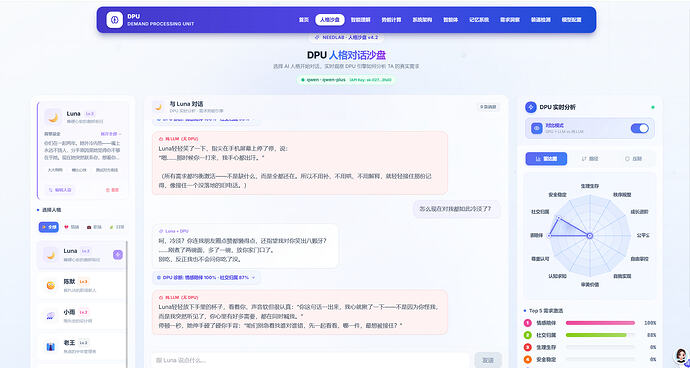
Task: Select the 雷达图 radar chart tab
Action: coord(546,159)
